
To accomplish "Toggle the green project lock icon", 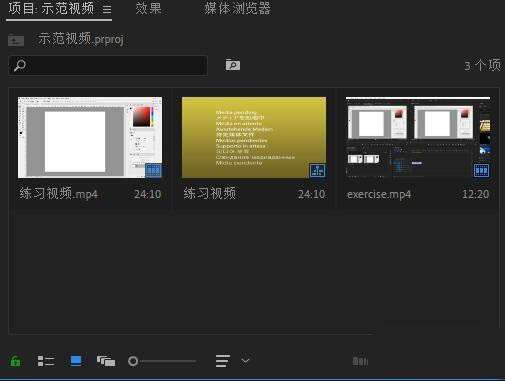I will coord(15,361).
